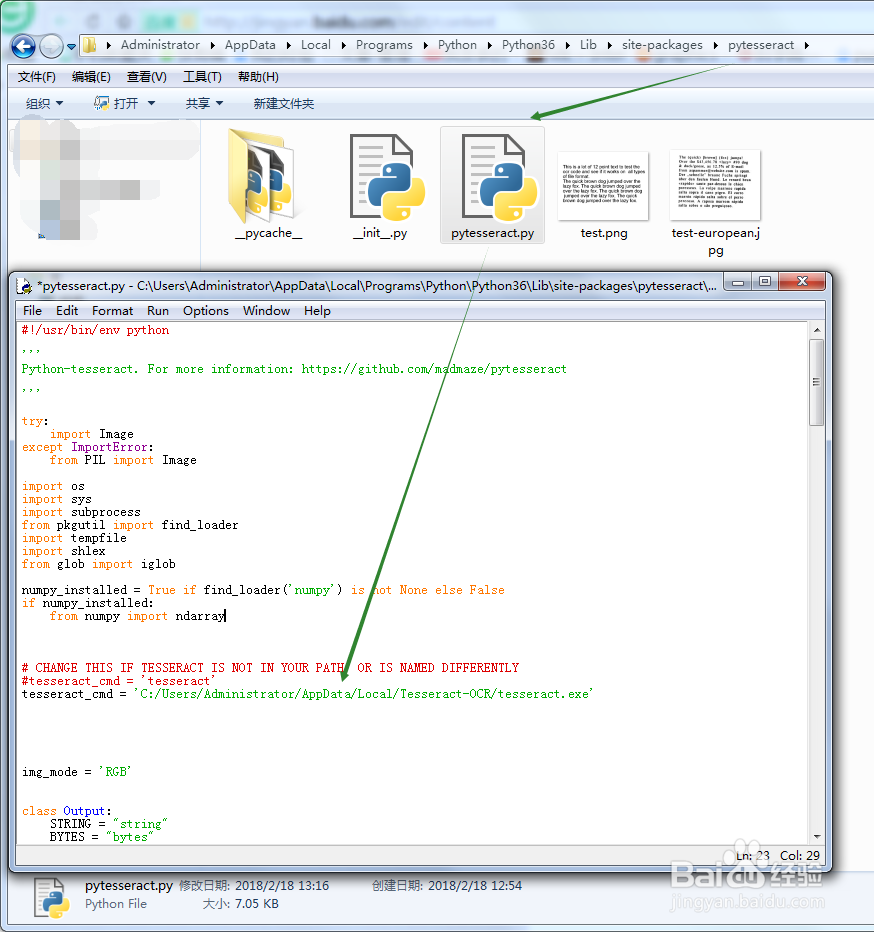Click 新建文件夹 to create a folder
This screenshot has height=932, width=874.
[x=284, y=103]
